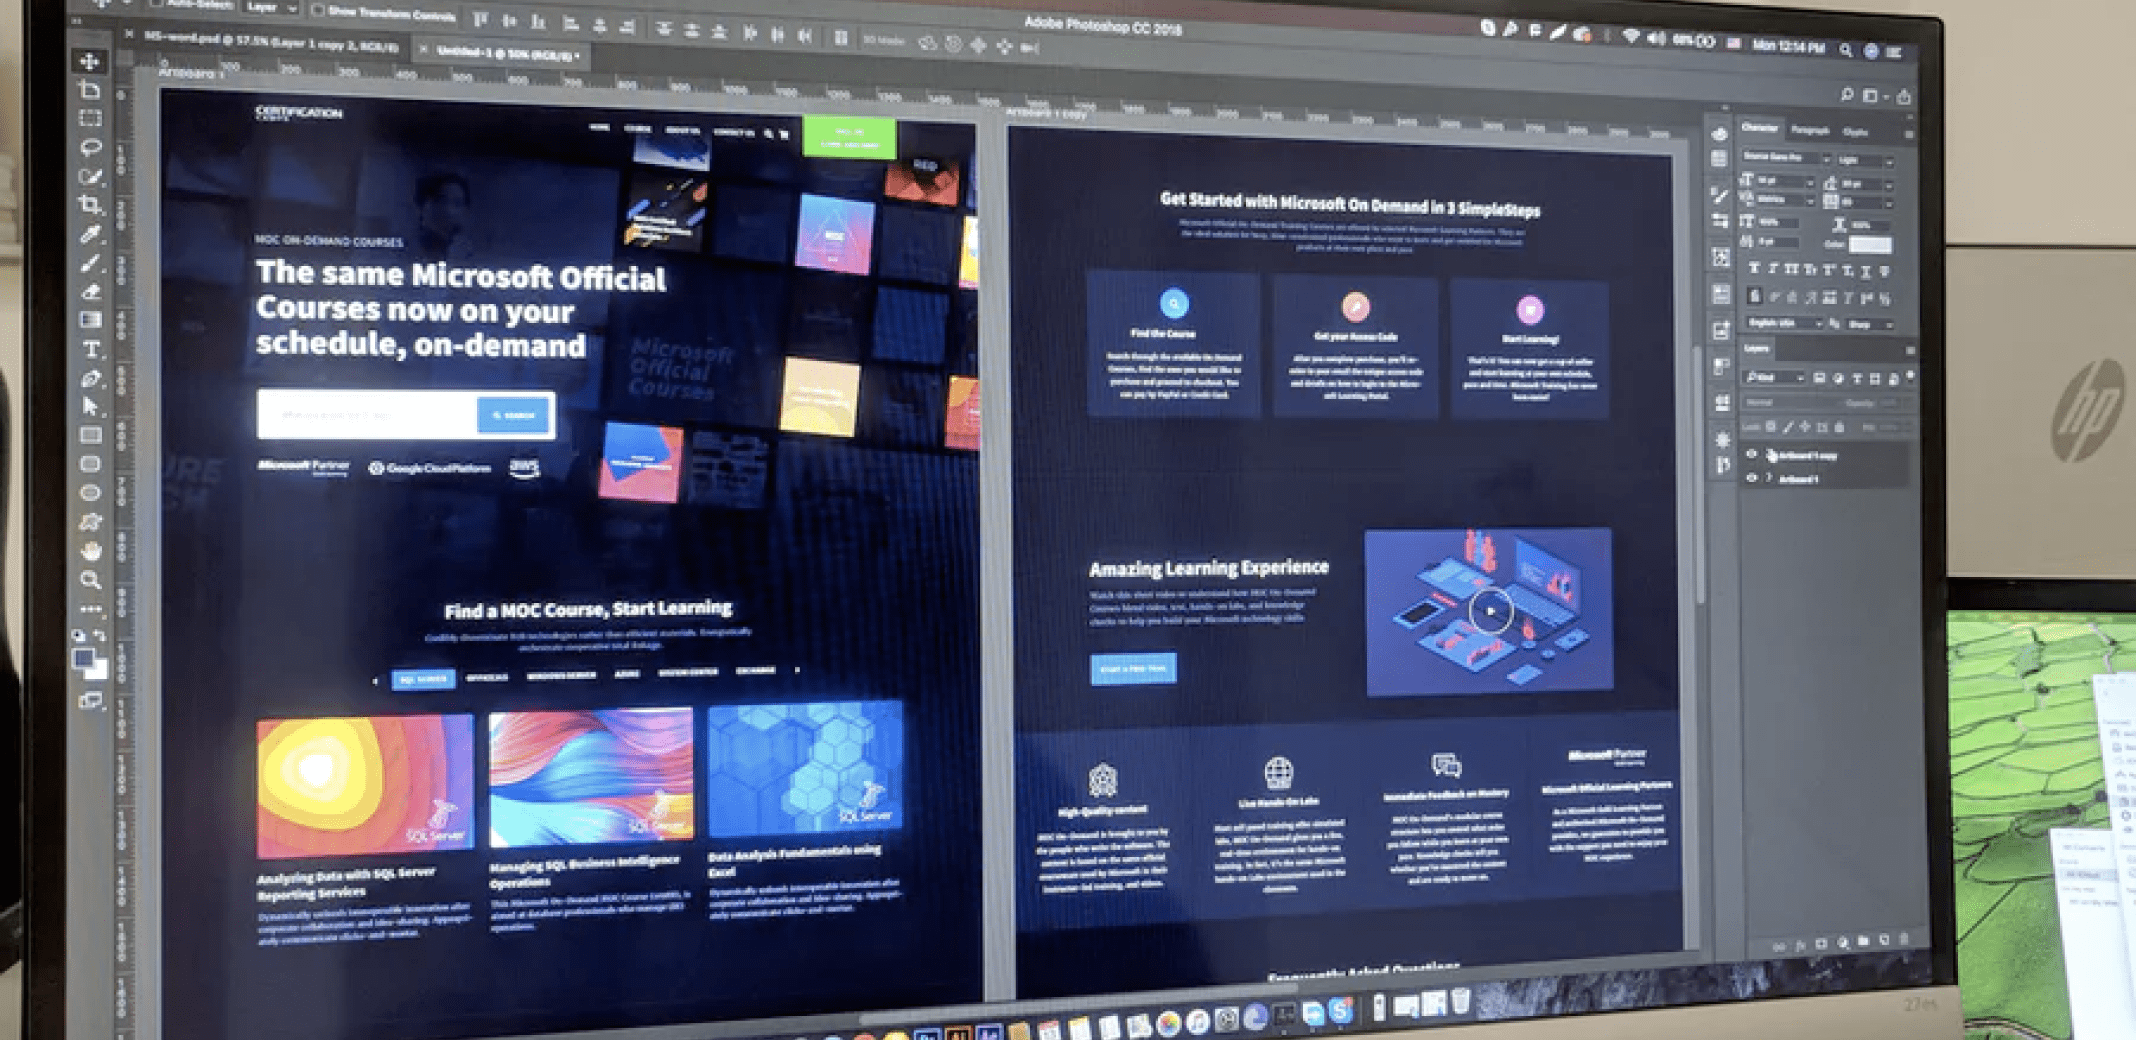Select the Eyedropper tool
The width and height of the screenshot is (2136, 1040).
coord(90,234)
